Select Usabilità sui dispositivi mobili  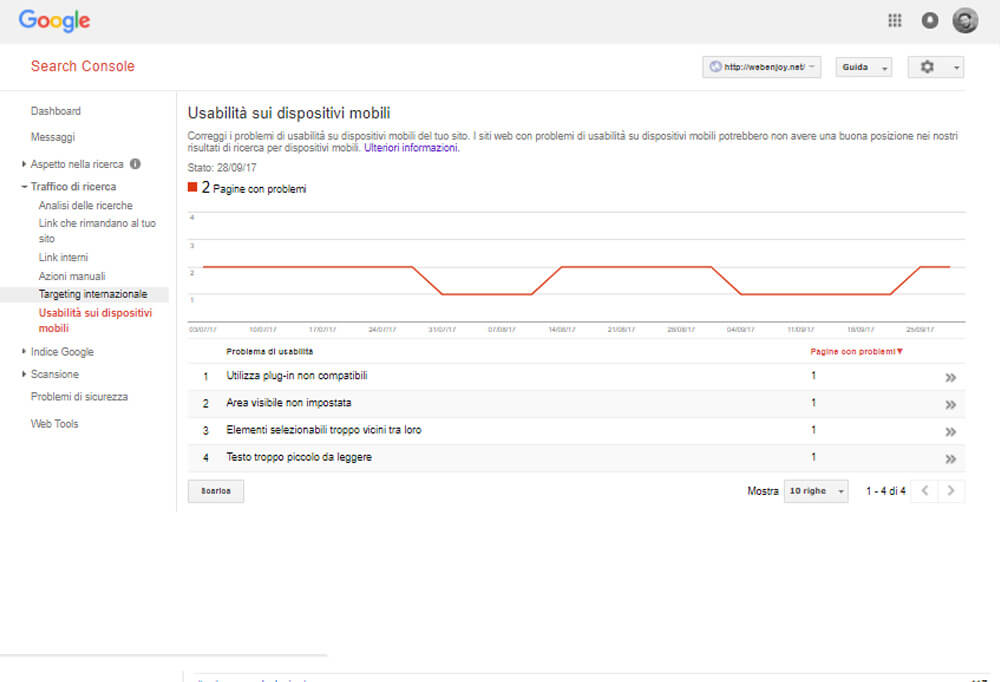(95, 320)
